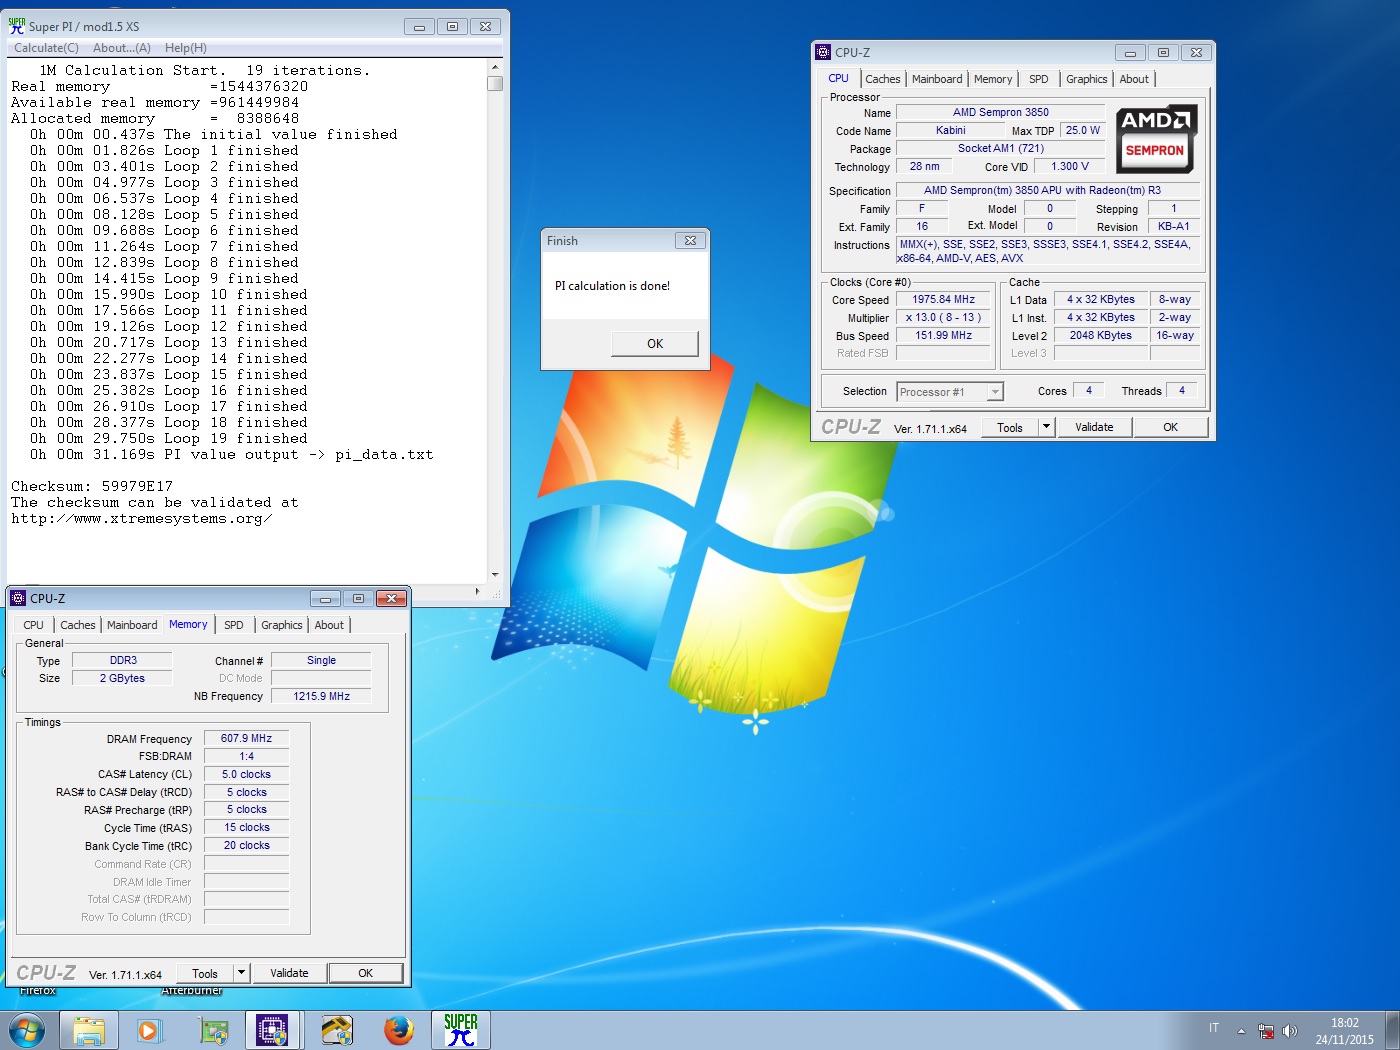Viewport: 1400px width, 1050px height.
Task: Click the Name field AMD Sempron 3850
Action: (x=1000, y=112)
